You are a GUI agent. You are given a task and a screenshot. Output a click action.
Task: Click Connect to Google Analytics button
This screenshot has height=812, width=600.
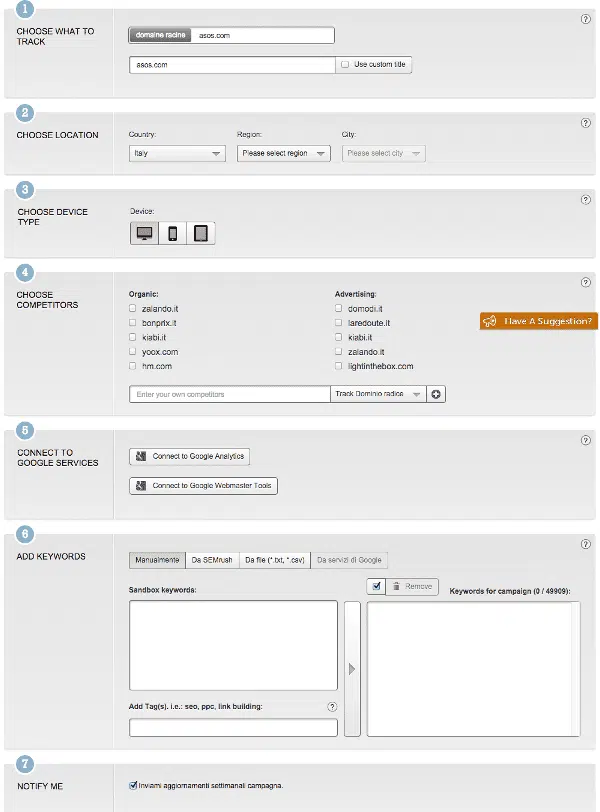(189, 456)
